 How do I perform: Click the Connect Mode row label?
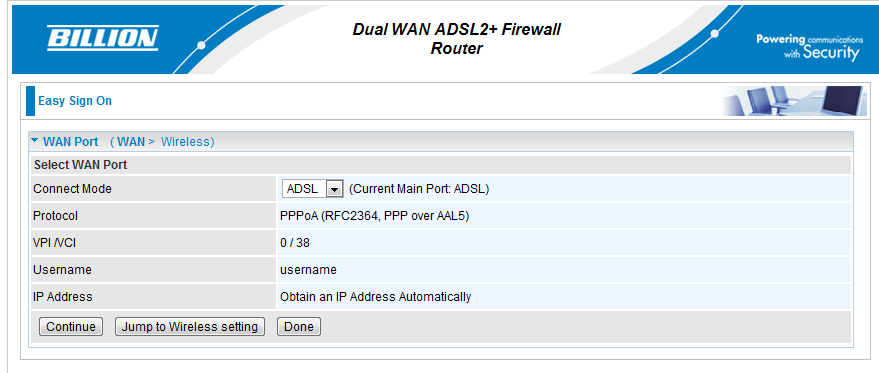(x=72, y=189)
